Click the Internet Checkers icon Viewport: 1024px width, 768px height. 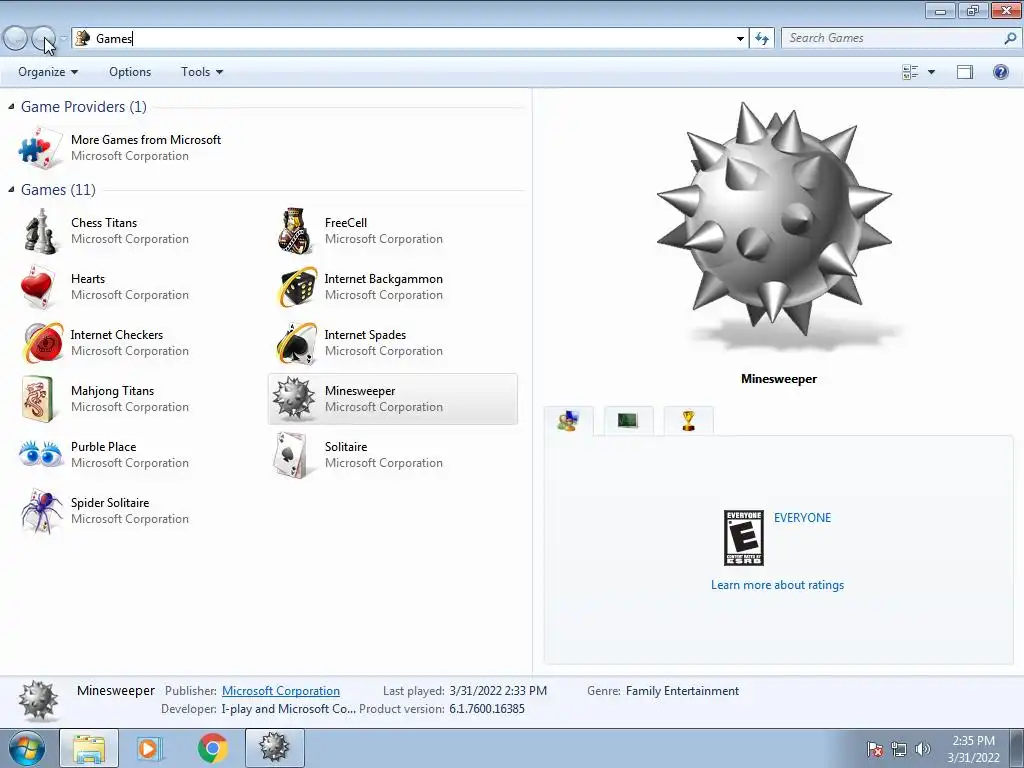42,343
